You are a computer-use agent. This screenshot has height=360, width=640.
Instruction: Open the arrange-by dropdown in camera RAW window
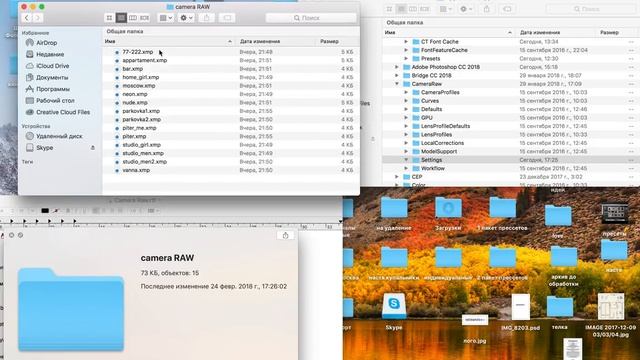[166, 18]
